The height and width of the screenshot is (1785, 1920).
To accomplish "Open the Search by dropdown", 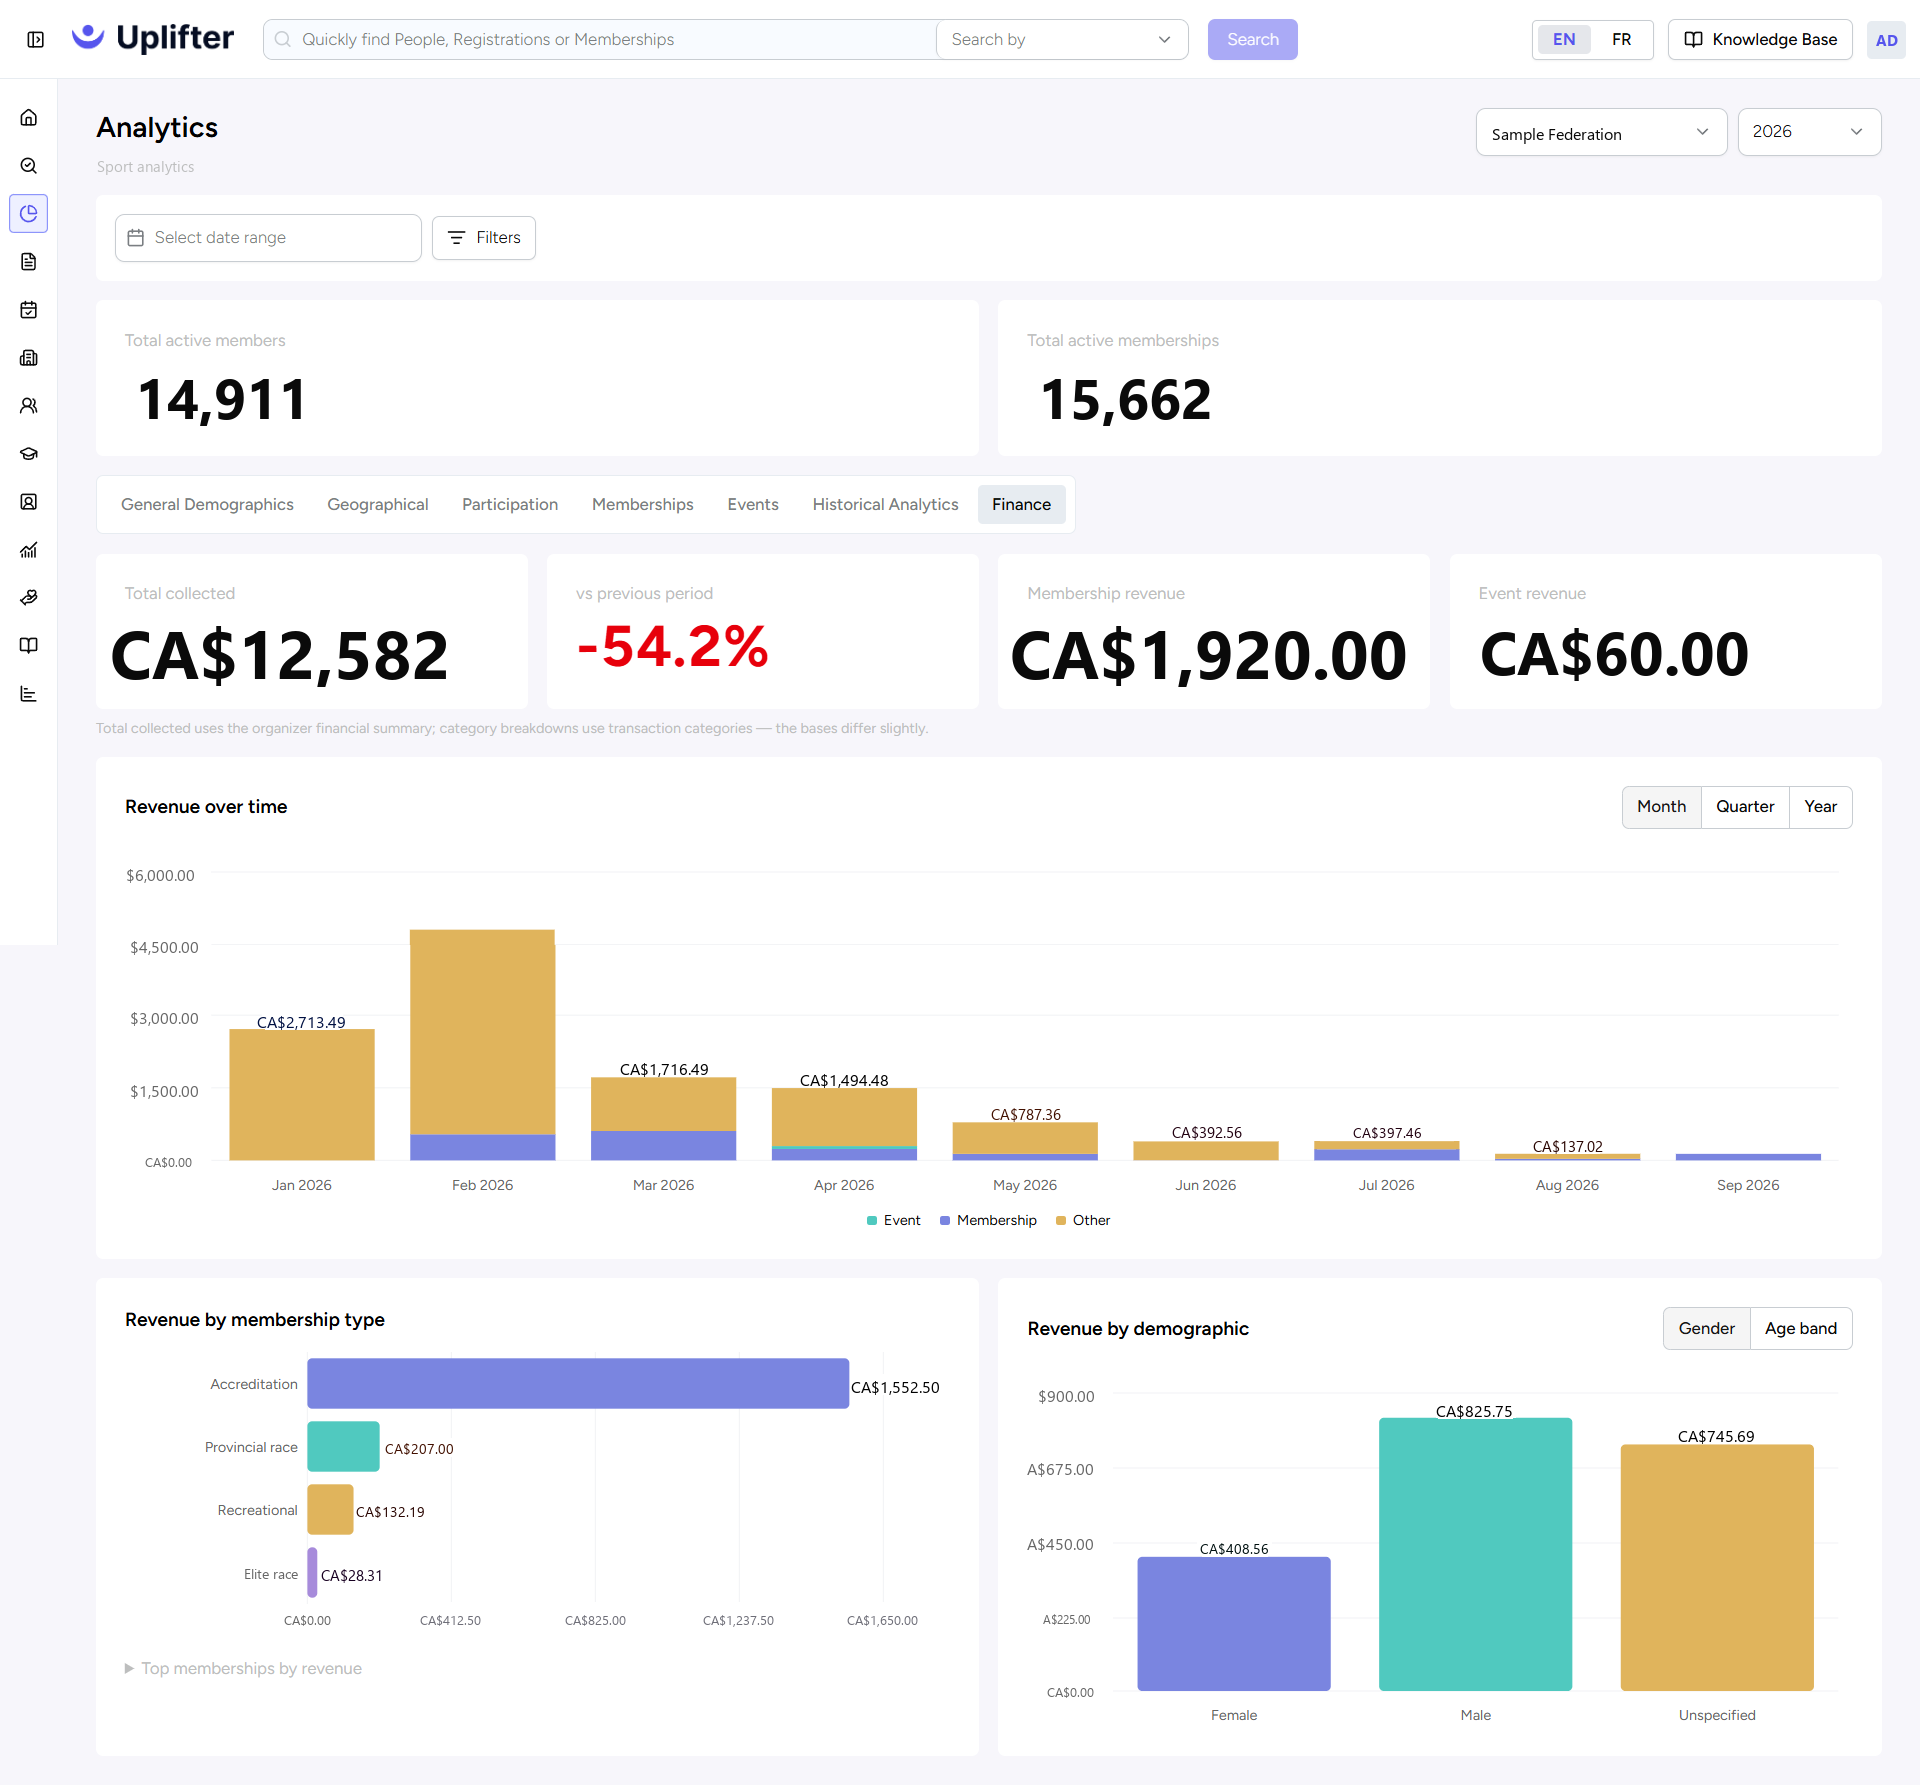I will point(1061,40).
